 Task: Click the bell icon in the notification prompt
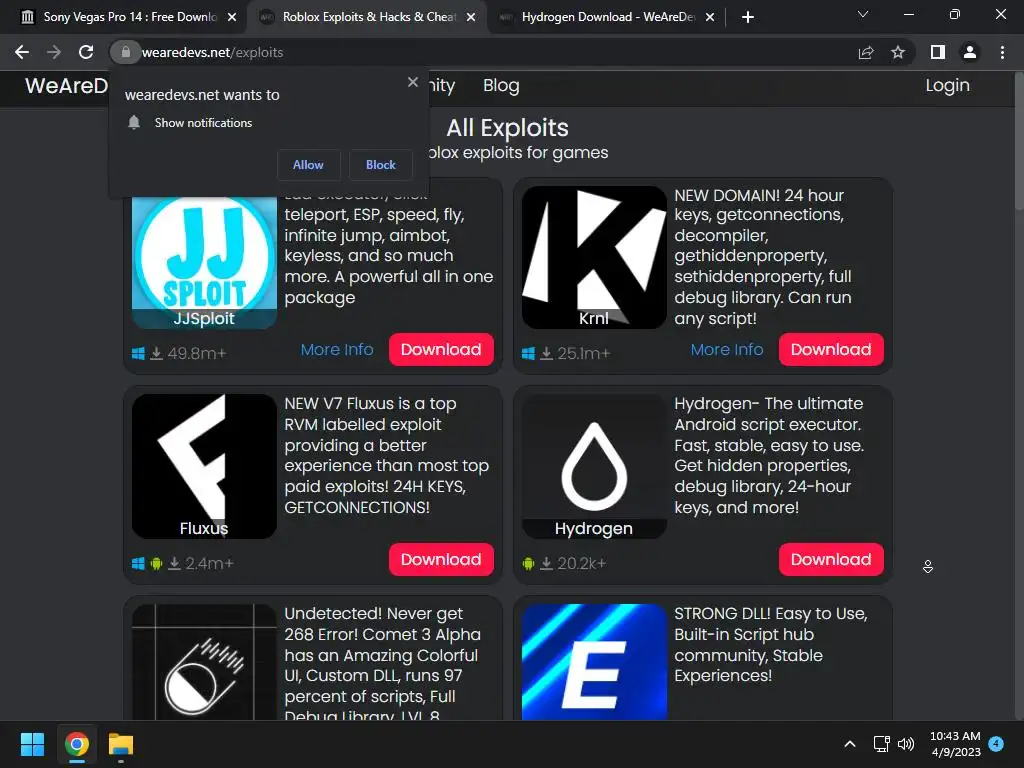coord(134,123)
